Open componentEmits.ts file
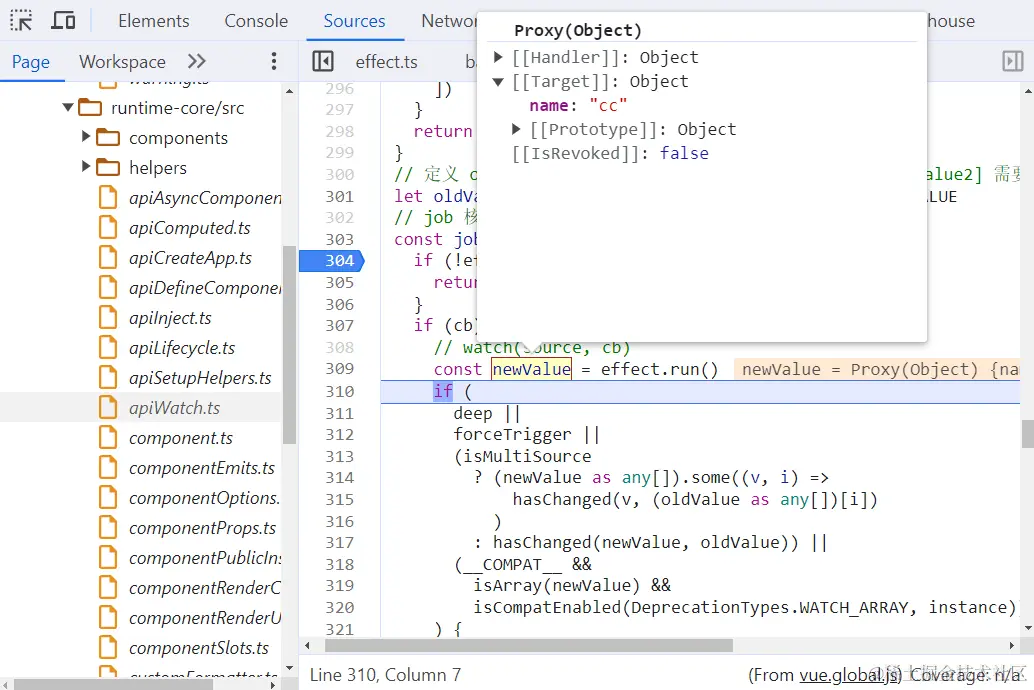 coord(202,468)
